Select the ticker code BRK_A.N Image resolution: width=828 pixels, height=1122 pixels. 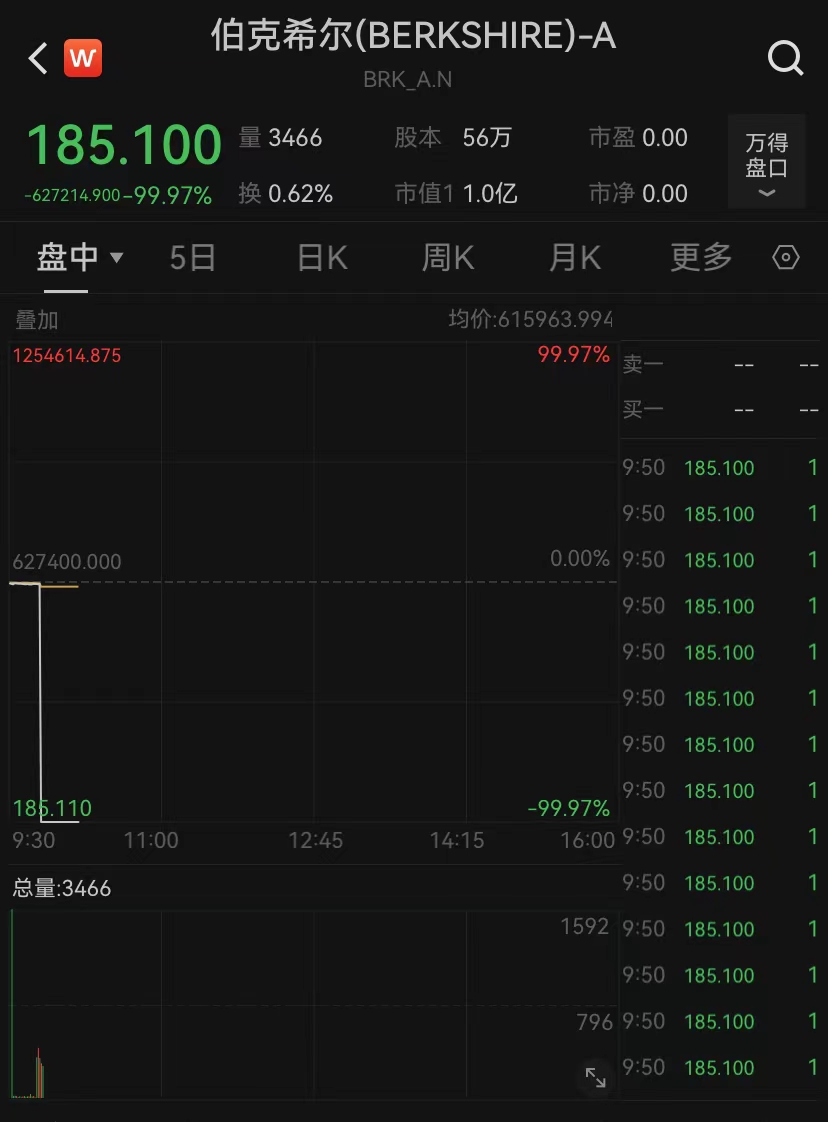pos(407,79)
